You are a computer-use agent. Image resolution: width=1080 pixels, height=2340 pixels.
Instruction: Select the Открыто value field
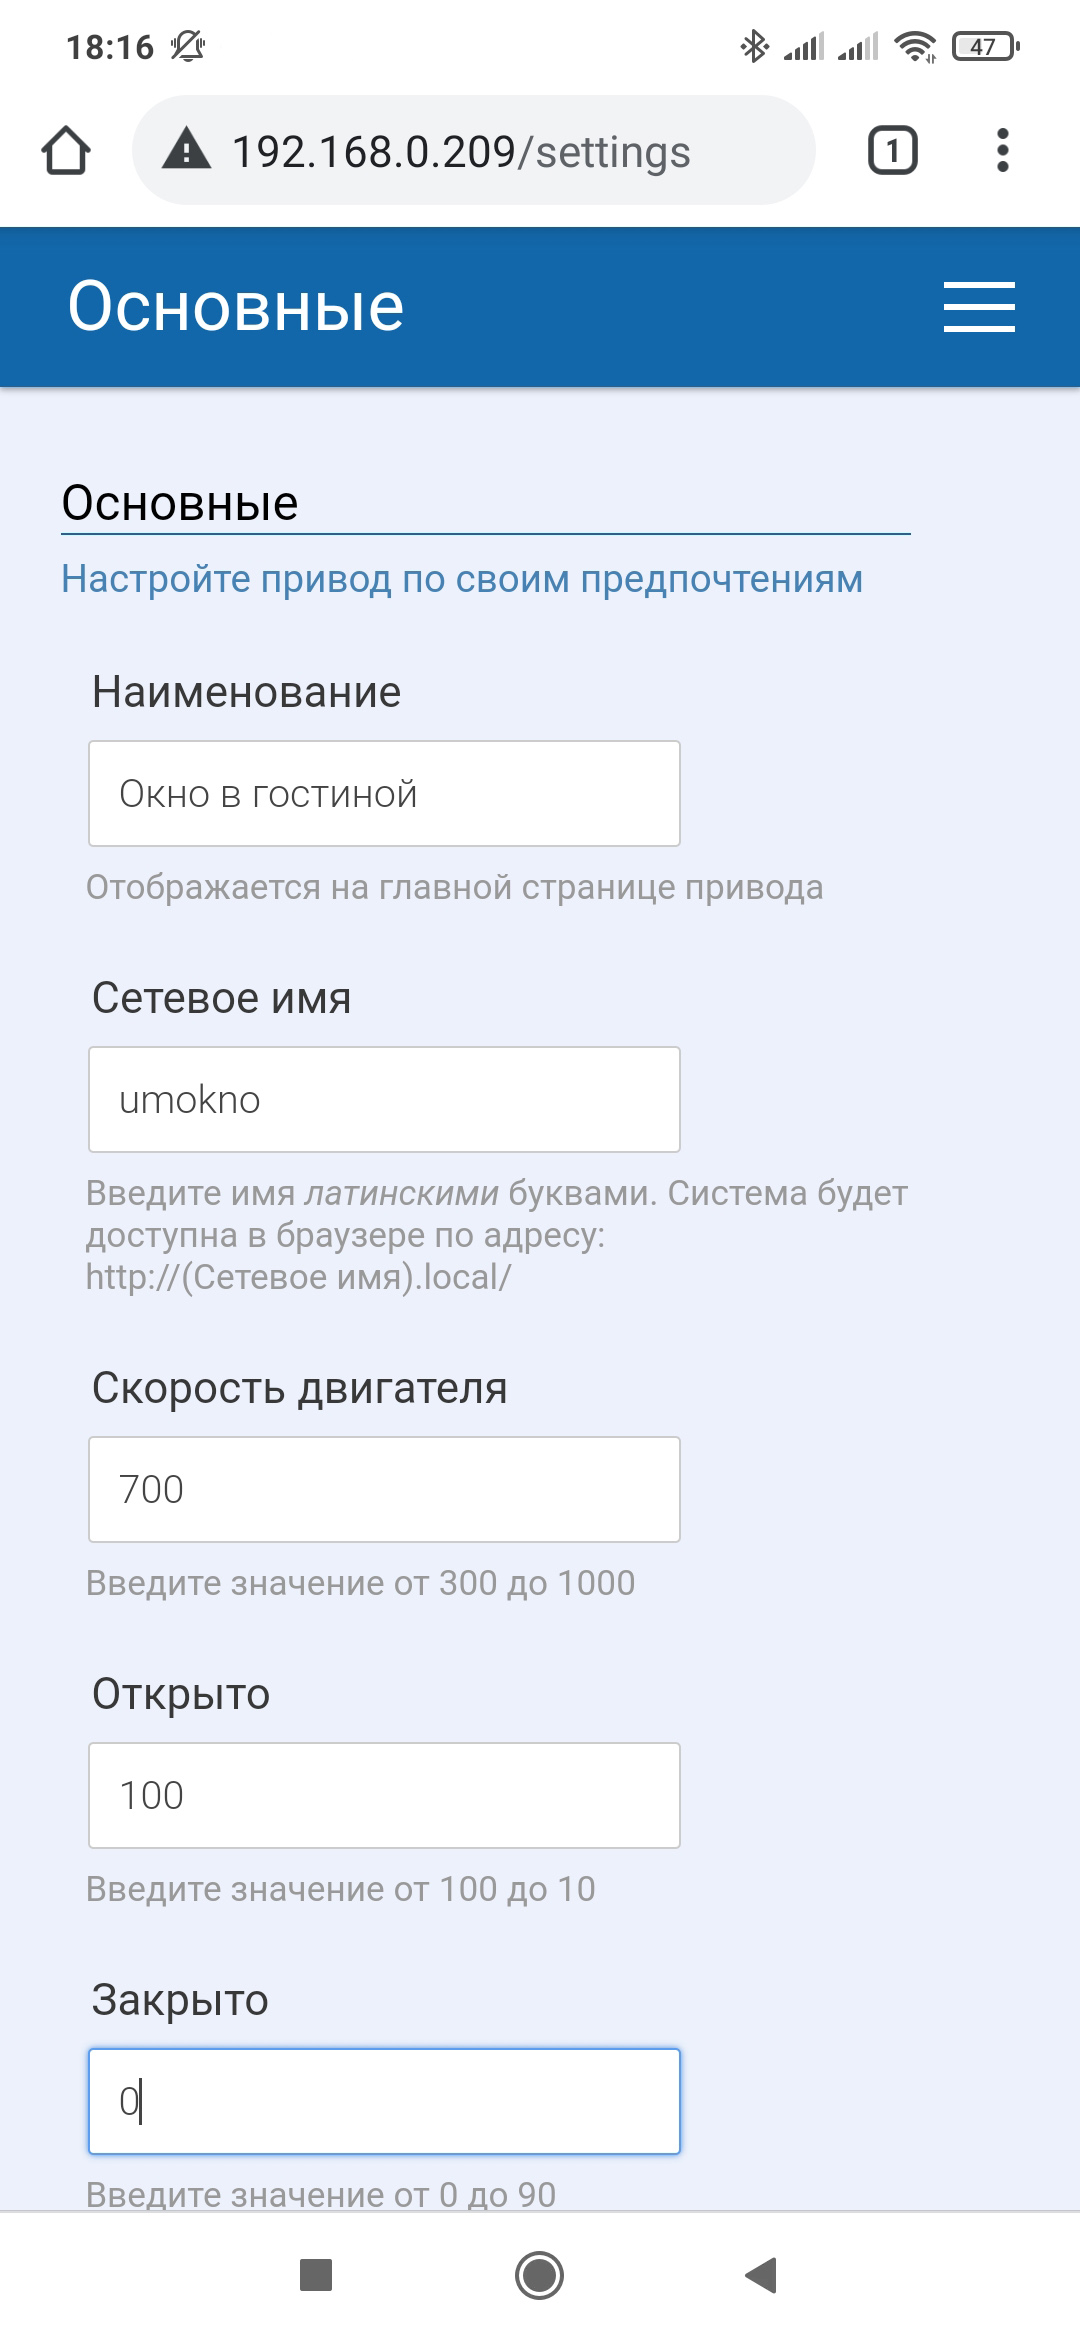(x=384, y=1796)
